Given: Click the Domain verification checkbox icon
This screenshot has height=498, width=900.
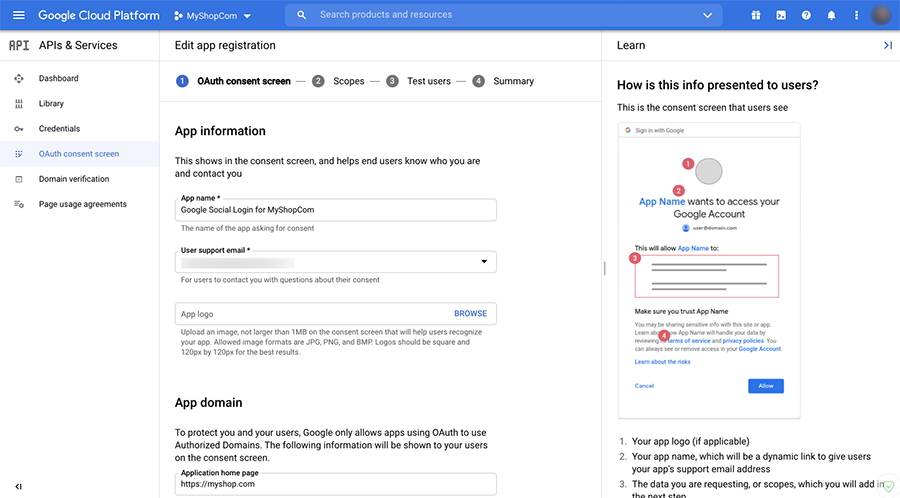Looking at the screenshot, I should (19, 180).
